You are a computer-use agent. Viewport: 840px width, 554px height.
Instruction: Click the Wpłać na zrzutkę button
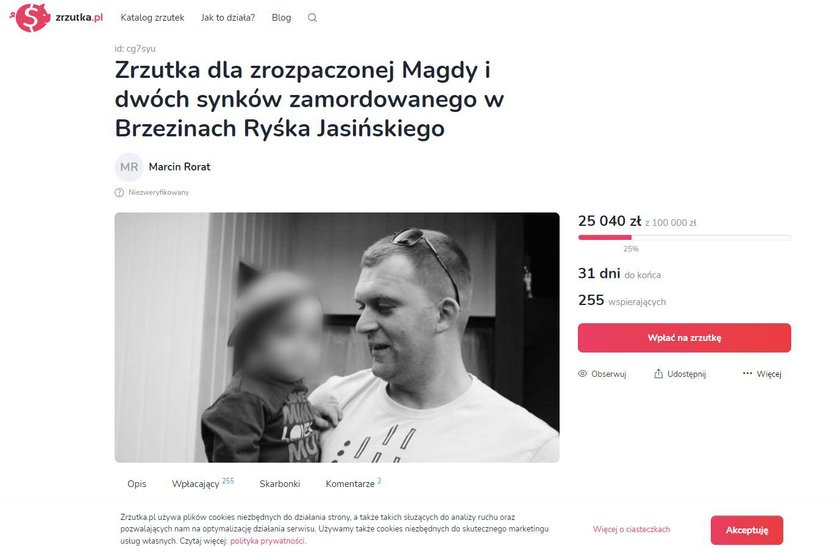(684, 338)
